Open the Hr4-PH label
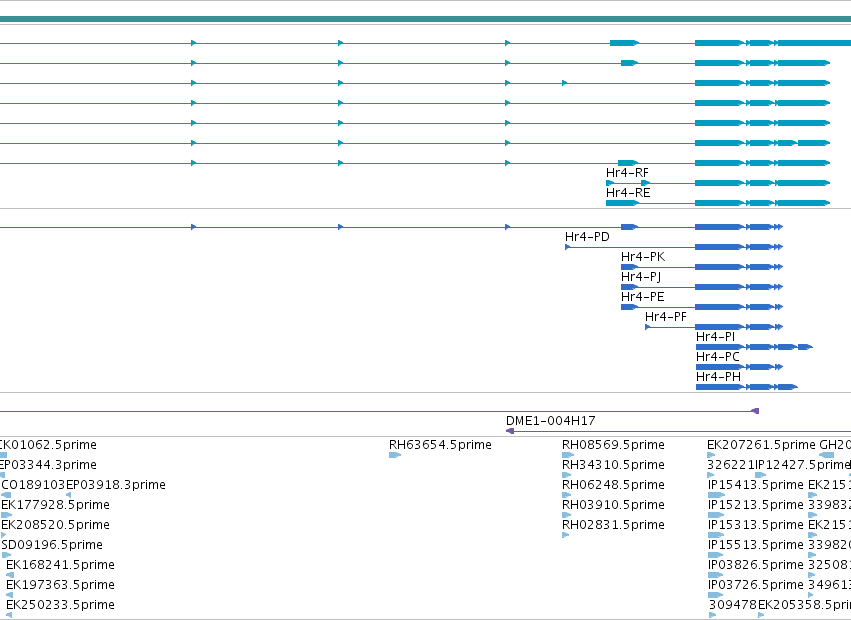This screenshot has width=851, height=620. [x=718, y=377]
